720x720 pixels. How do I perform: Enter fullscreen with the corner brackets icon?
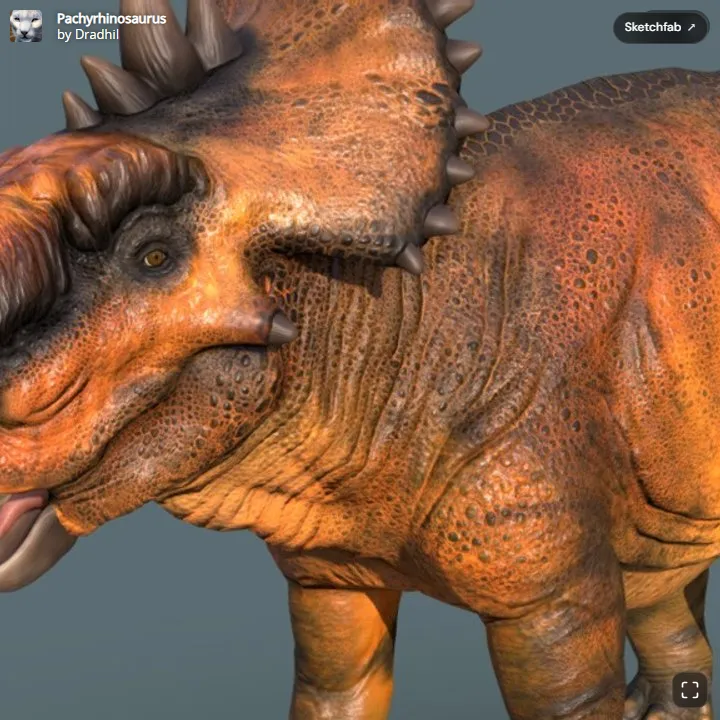click(690, 690)
